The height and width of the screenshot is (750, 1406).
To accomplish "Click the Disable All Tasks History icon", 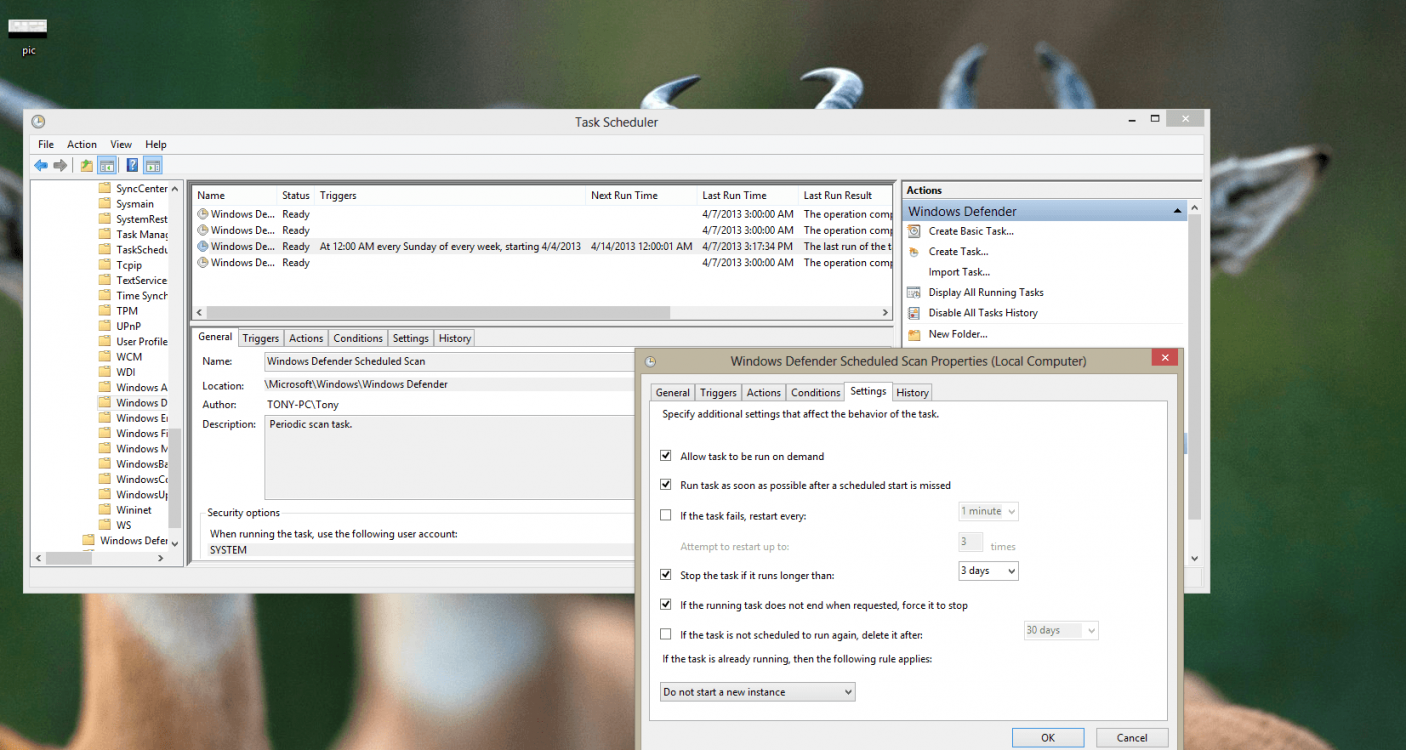I will pos(913,313).
